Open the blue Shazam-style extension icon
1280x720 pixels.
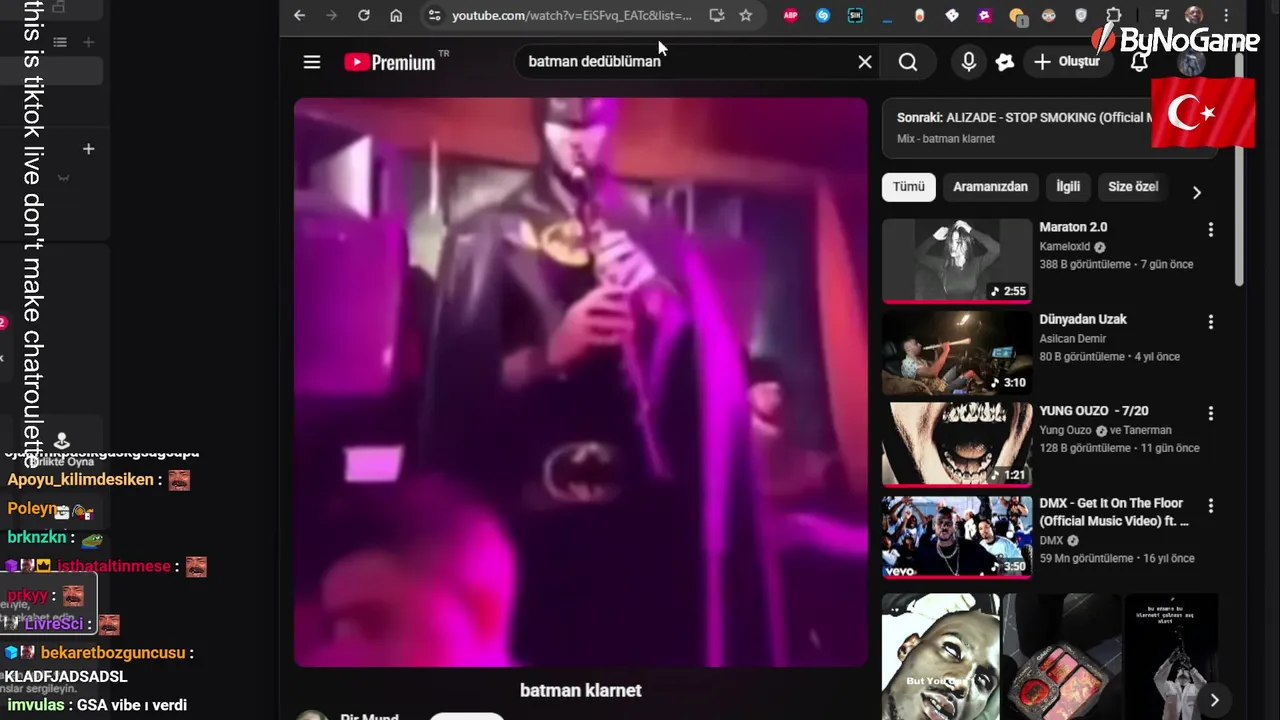pos(823,15)
